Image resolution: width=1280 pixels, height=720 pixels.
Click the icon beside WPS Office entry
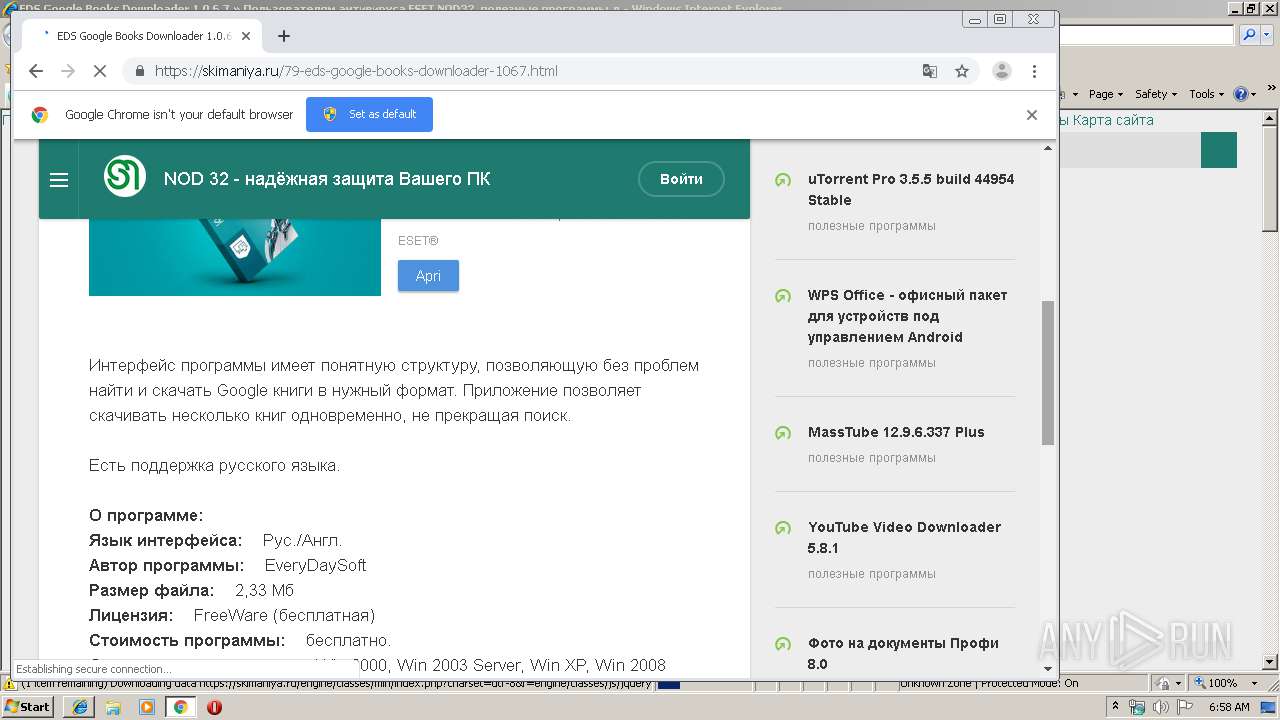[783, 296]
